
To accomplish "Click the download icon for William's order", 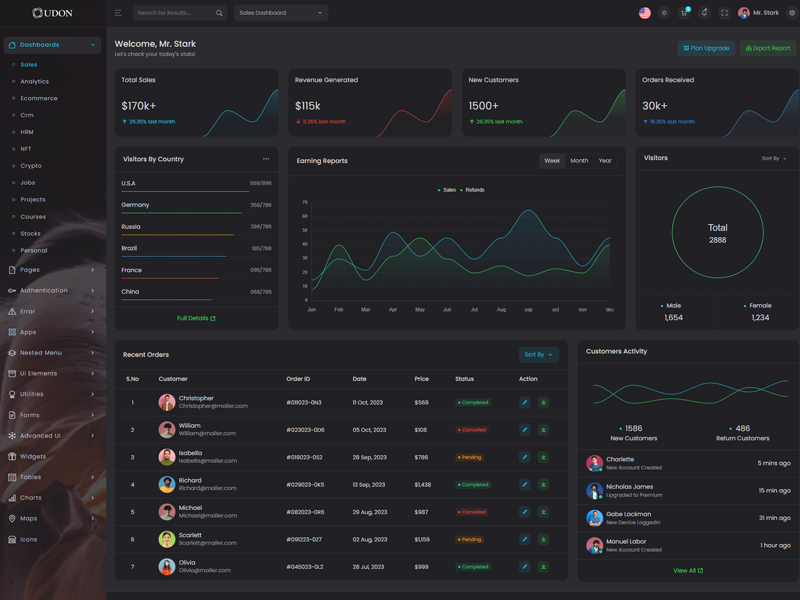I will pos(543,430).
